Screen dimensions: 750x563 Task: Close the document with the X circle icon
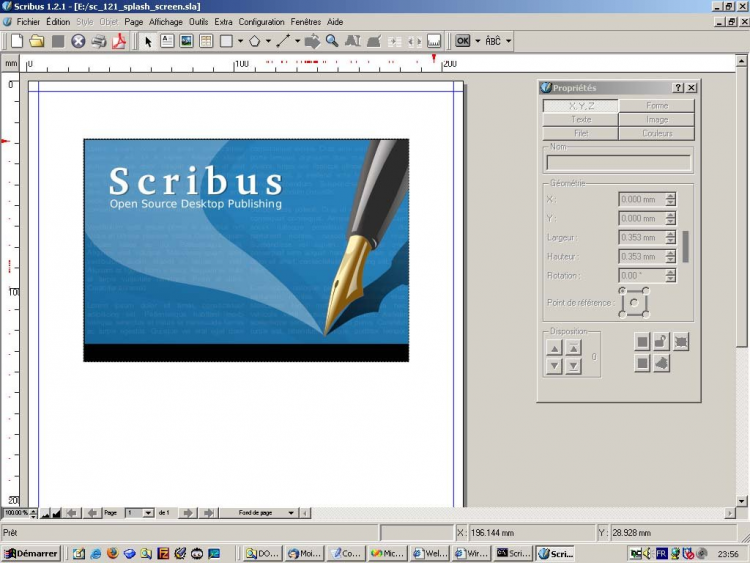(78, 41)
